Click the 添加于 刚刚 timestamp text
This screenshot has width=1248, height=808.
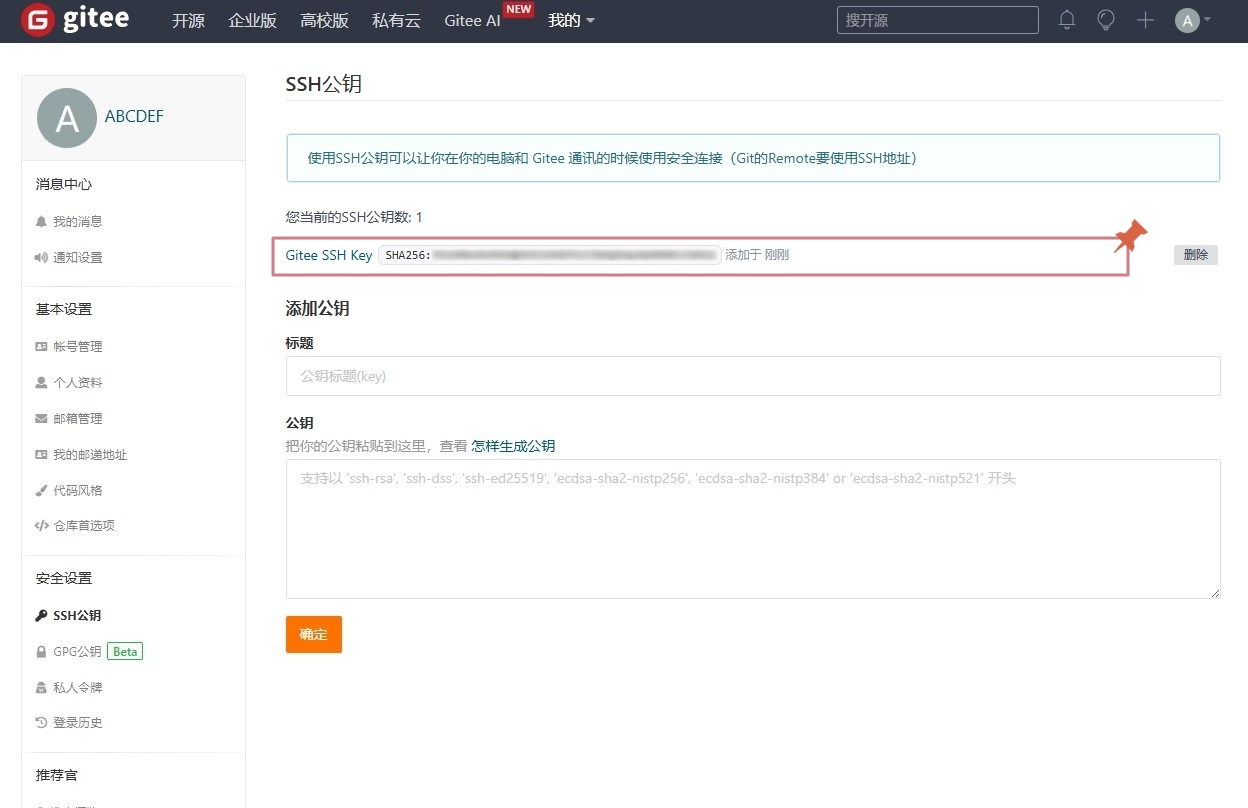click(x=757, y=255)
